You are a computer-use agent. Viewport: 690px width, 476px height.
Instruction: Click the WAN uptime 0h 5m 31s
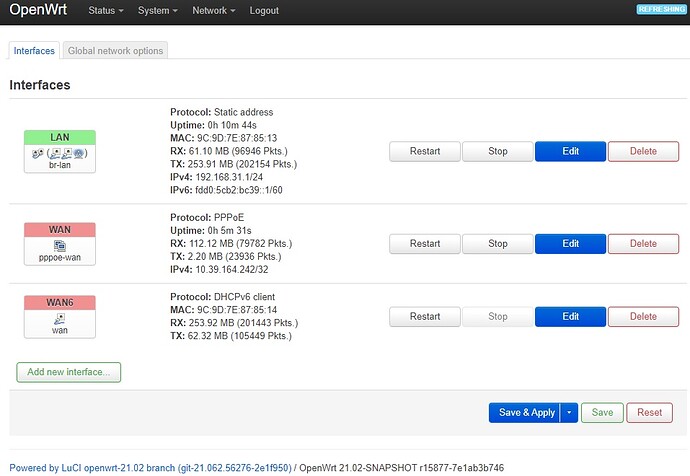[229, 231]
